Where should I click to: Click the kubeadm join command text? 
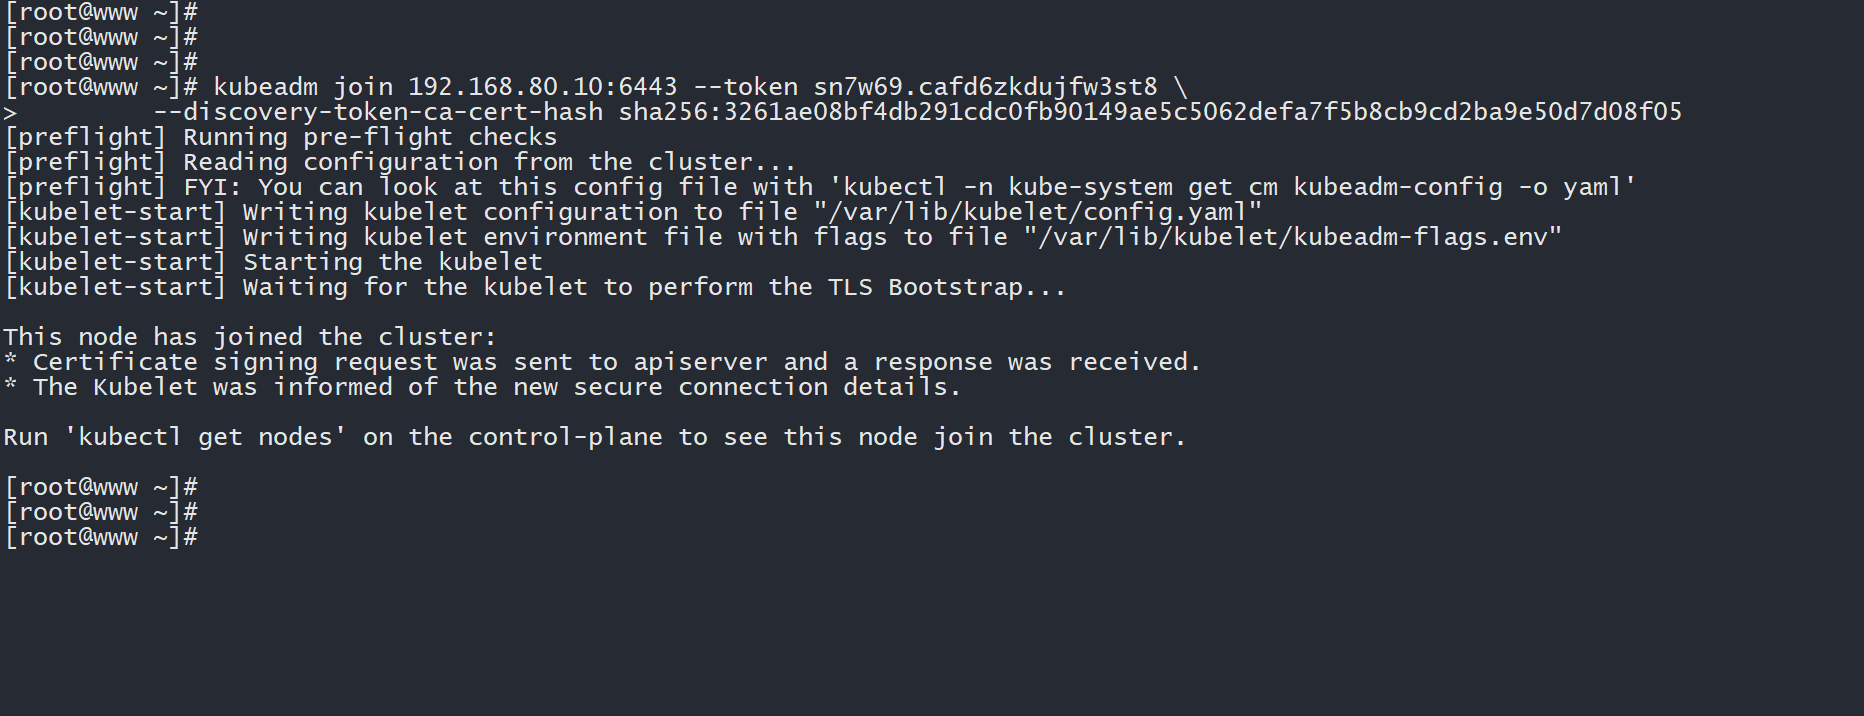(302, 87)
